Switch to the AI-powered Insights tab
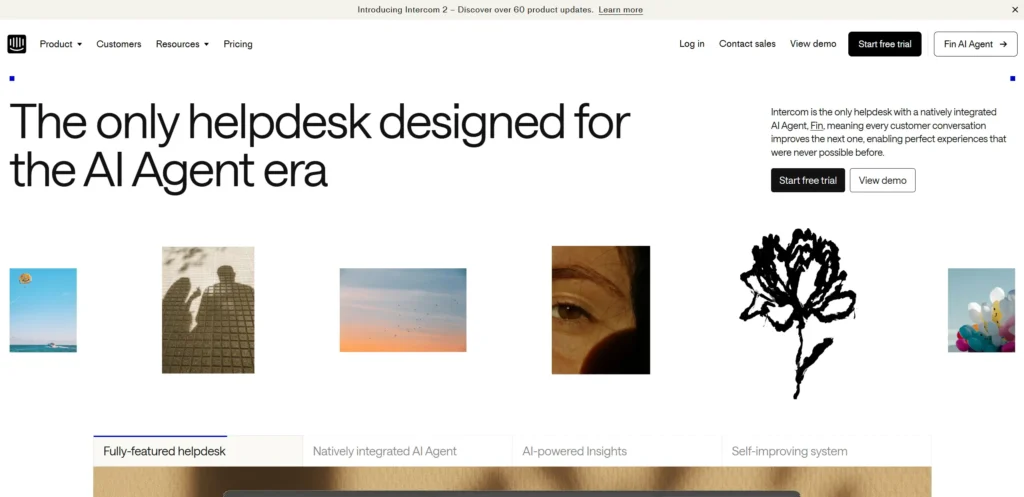 [x=617, y=451]
